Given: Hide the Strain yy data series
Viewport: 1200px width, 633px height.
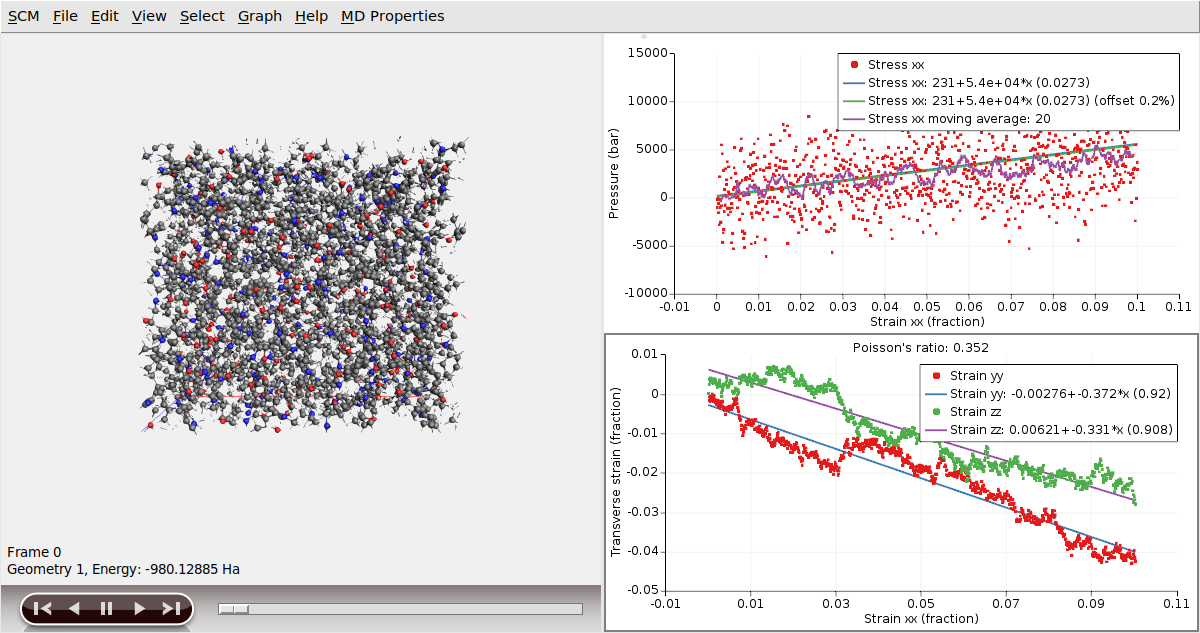Looking at the screenshot, I should pos(934,375).
